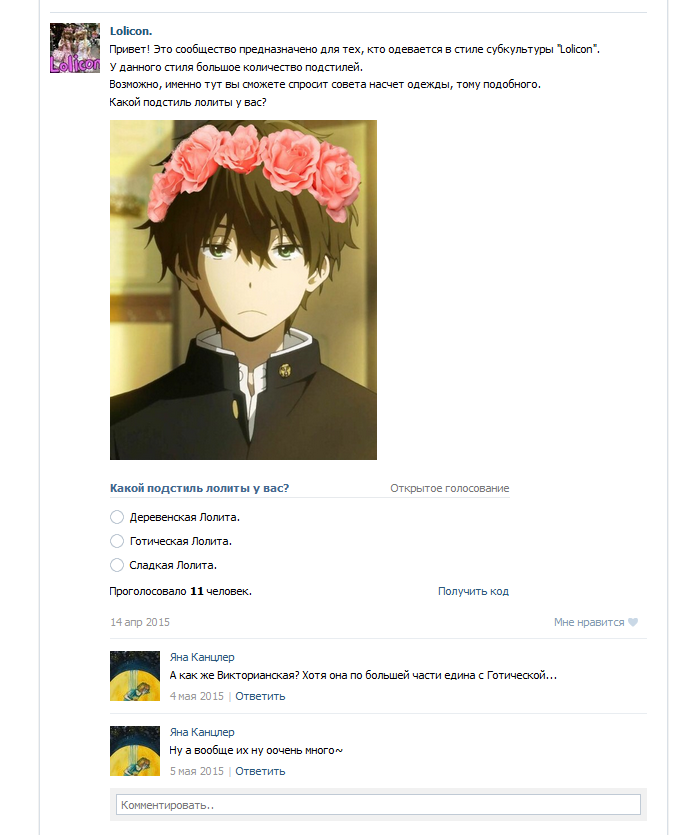Open the post date 14 апр 2015
The width and height of the screenshot is (677, 835).
[x=140, y=622]
